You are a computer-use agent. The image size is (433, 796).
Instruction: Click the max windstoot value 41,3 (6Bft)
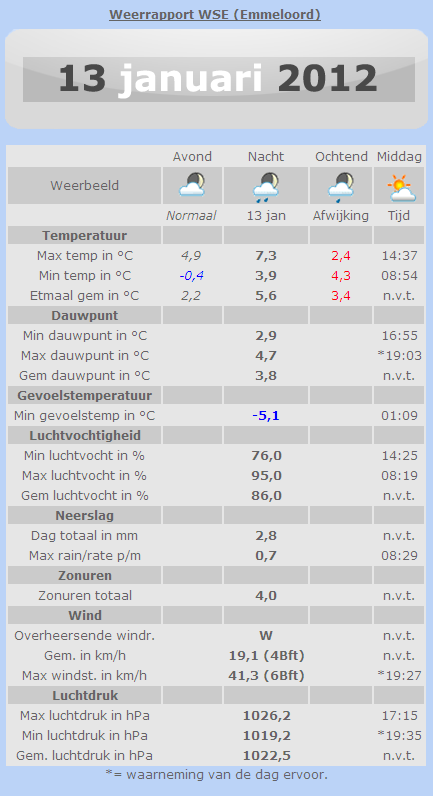(266, 675)
